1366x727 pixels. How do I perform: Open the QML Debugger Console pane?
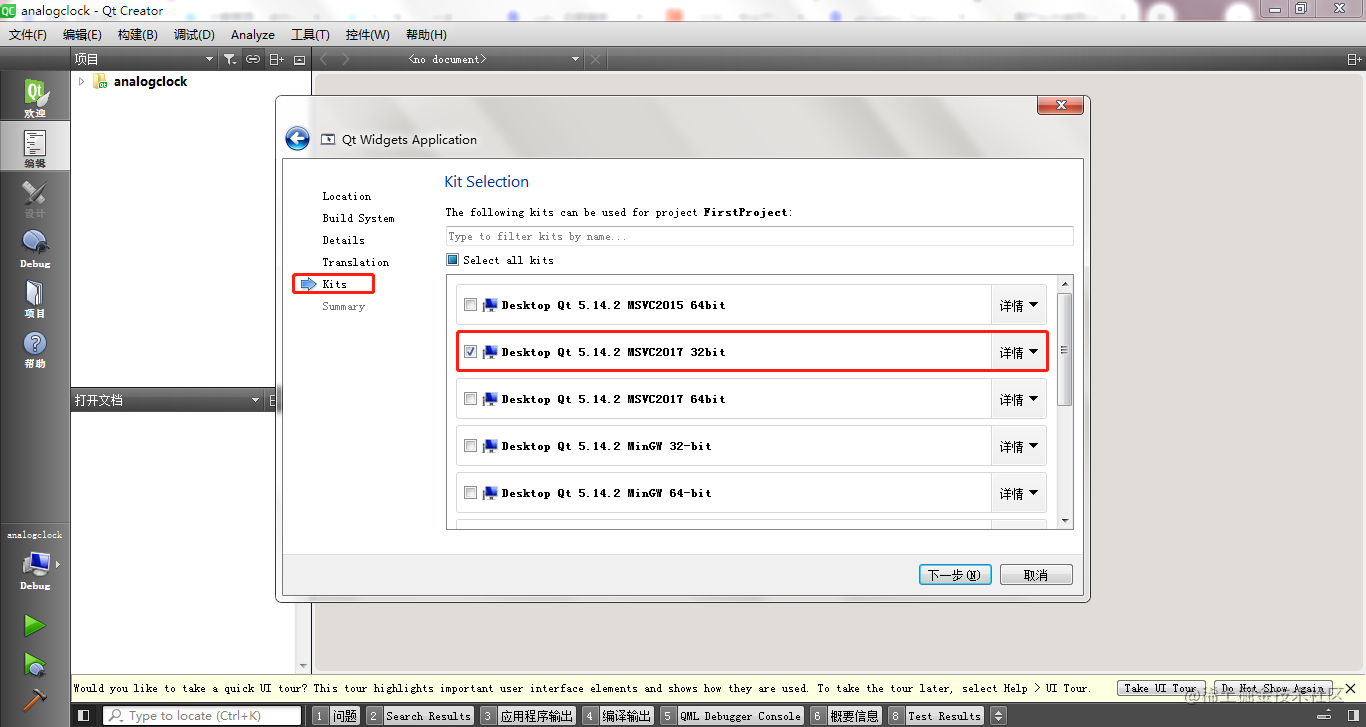click(732, 715)
